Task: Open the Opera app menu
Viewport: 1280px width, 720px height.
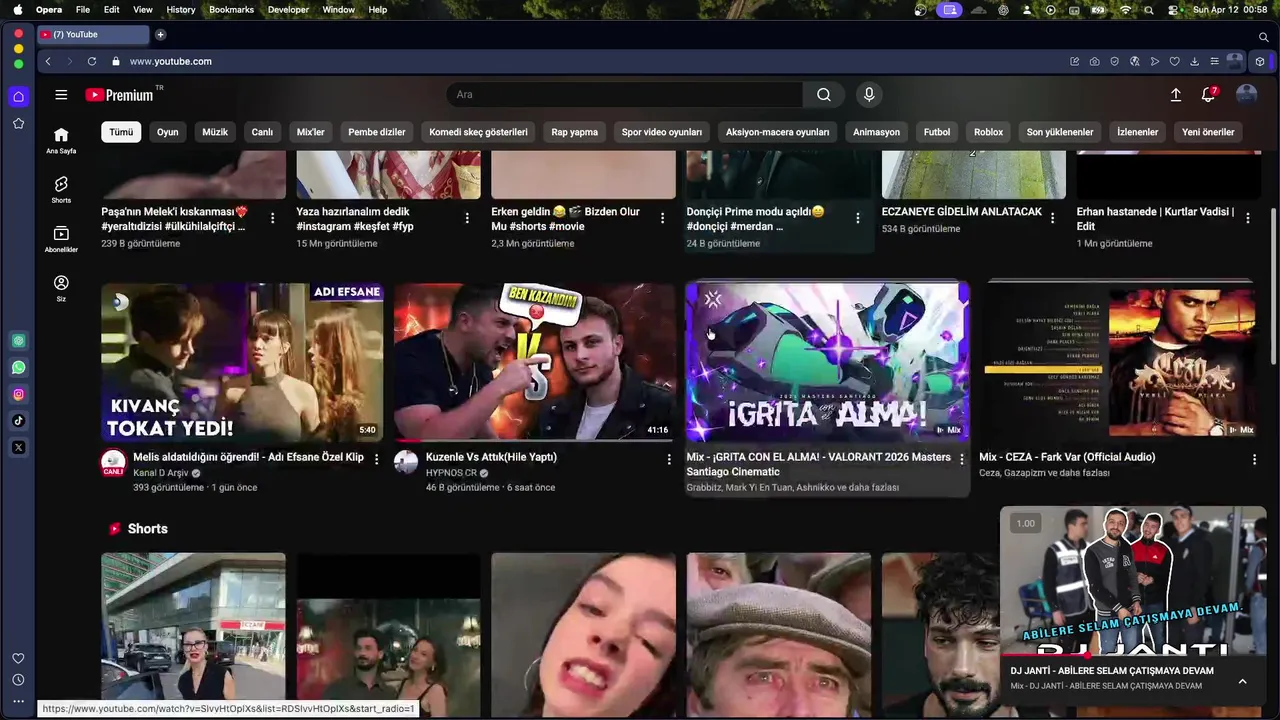Action: 49,10
